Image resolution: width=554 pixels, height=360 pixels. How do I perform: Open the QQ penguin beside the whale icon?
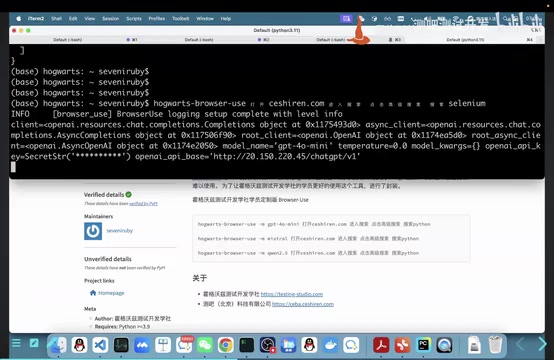[x=309, y=344]
